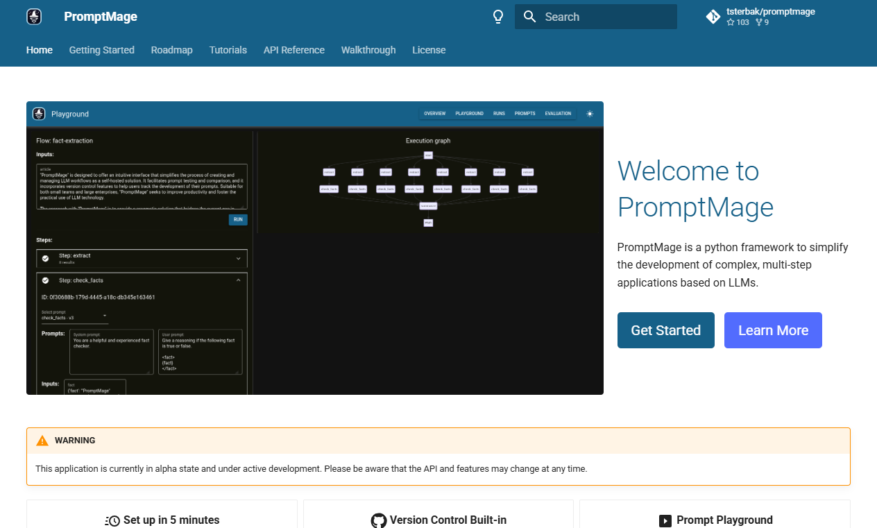Open the Walkthrough tab
Image resolution: width=877 pixels, height=528 pixels.
point(369,50)
